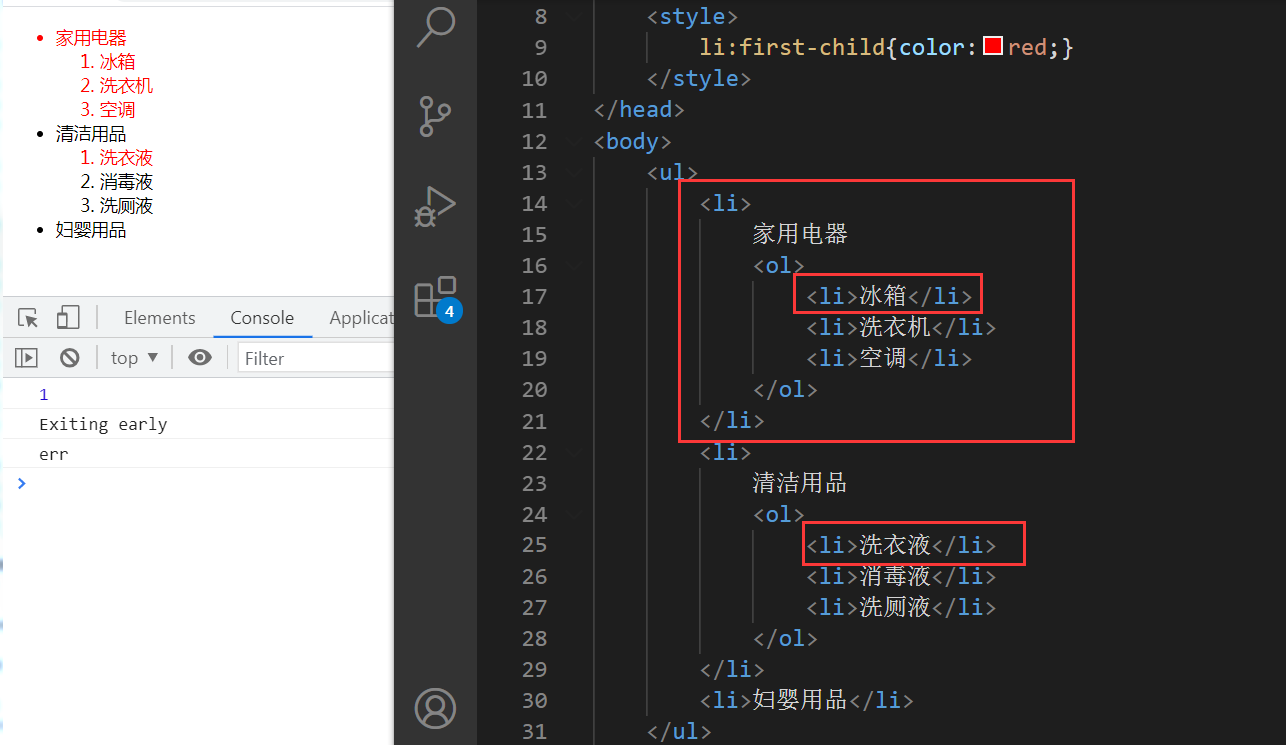Fold the li block on line 14
The width and height of the screenshot is (1286, 745).
pos(574,203)
